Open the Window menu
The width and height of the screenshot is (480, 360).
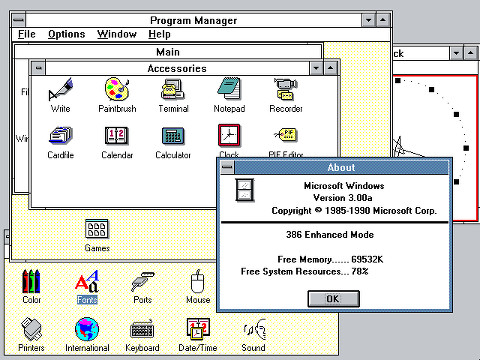click(x=117, y=34)
